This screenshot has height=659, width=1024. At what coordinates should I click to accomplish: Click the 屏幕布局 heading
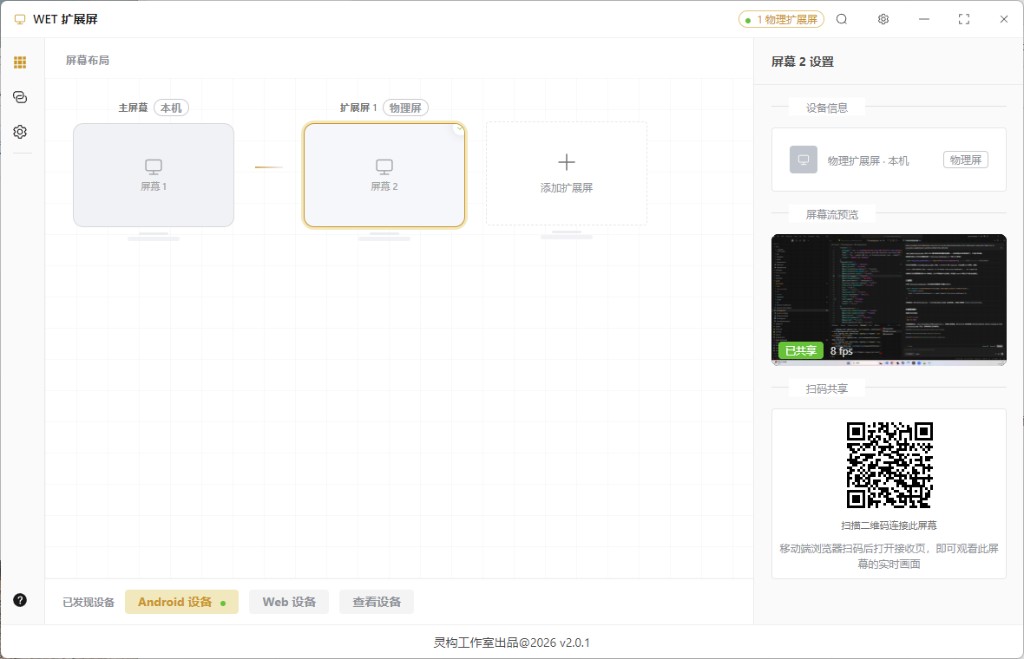(88, 60)
